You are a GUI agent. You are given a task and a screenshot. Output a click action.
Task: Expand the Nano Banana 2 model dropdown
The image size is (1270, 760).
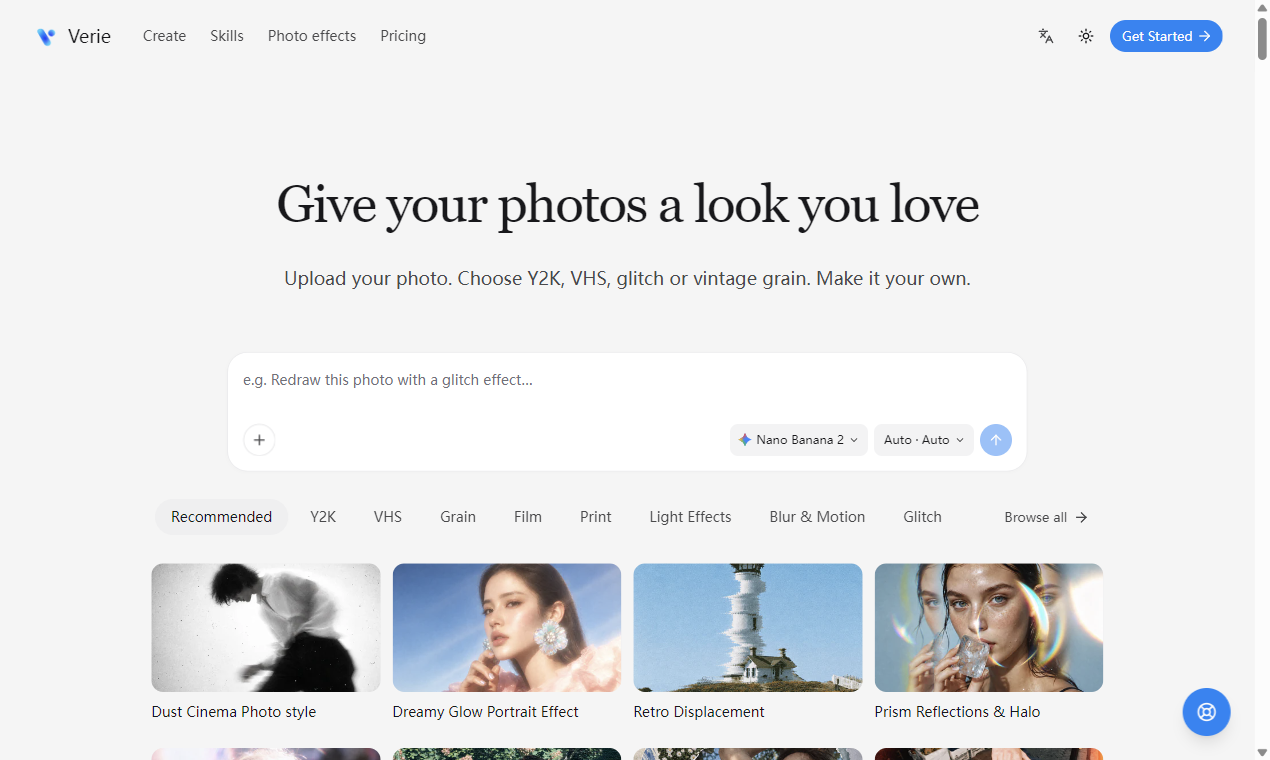tap(799, 440)
